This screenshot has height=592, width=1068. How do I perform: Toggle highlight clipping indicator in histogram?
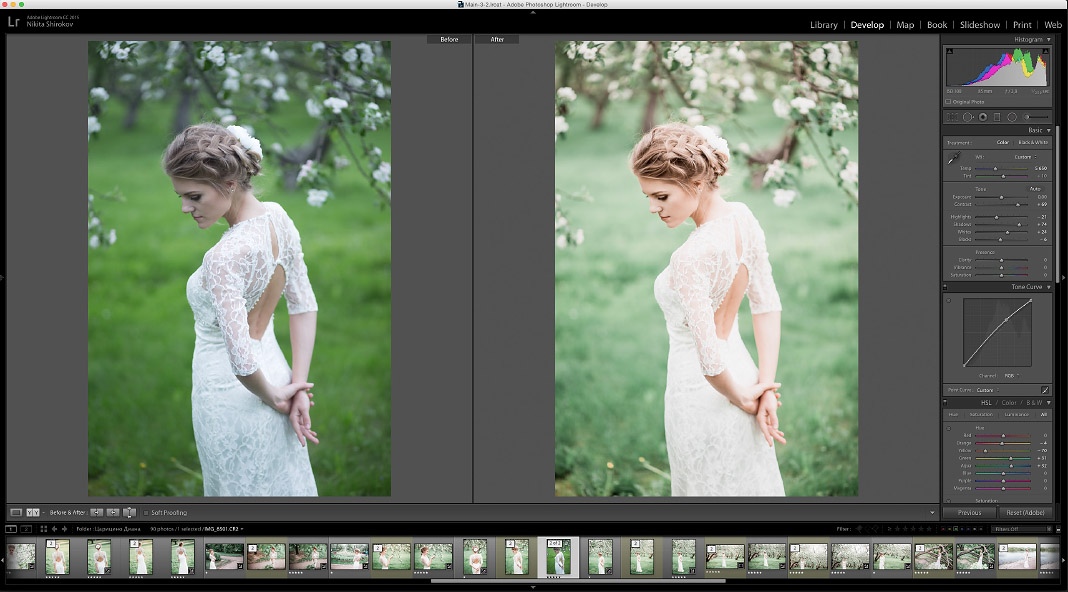coord(1046,51)
